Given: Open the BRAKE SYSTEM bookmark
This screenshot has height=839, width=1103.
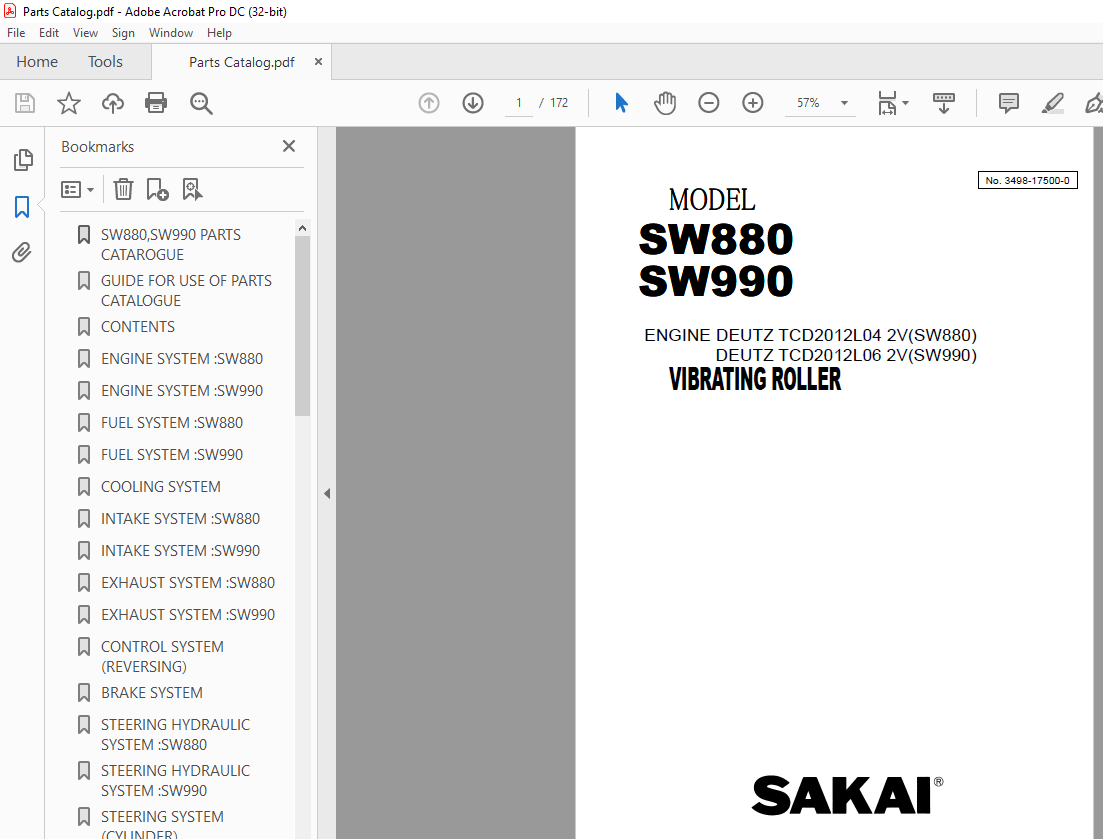Looking at the screenshot, I should click(152, 693).
